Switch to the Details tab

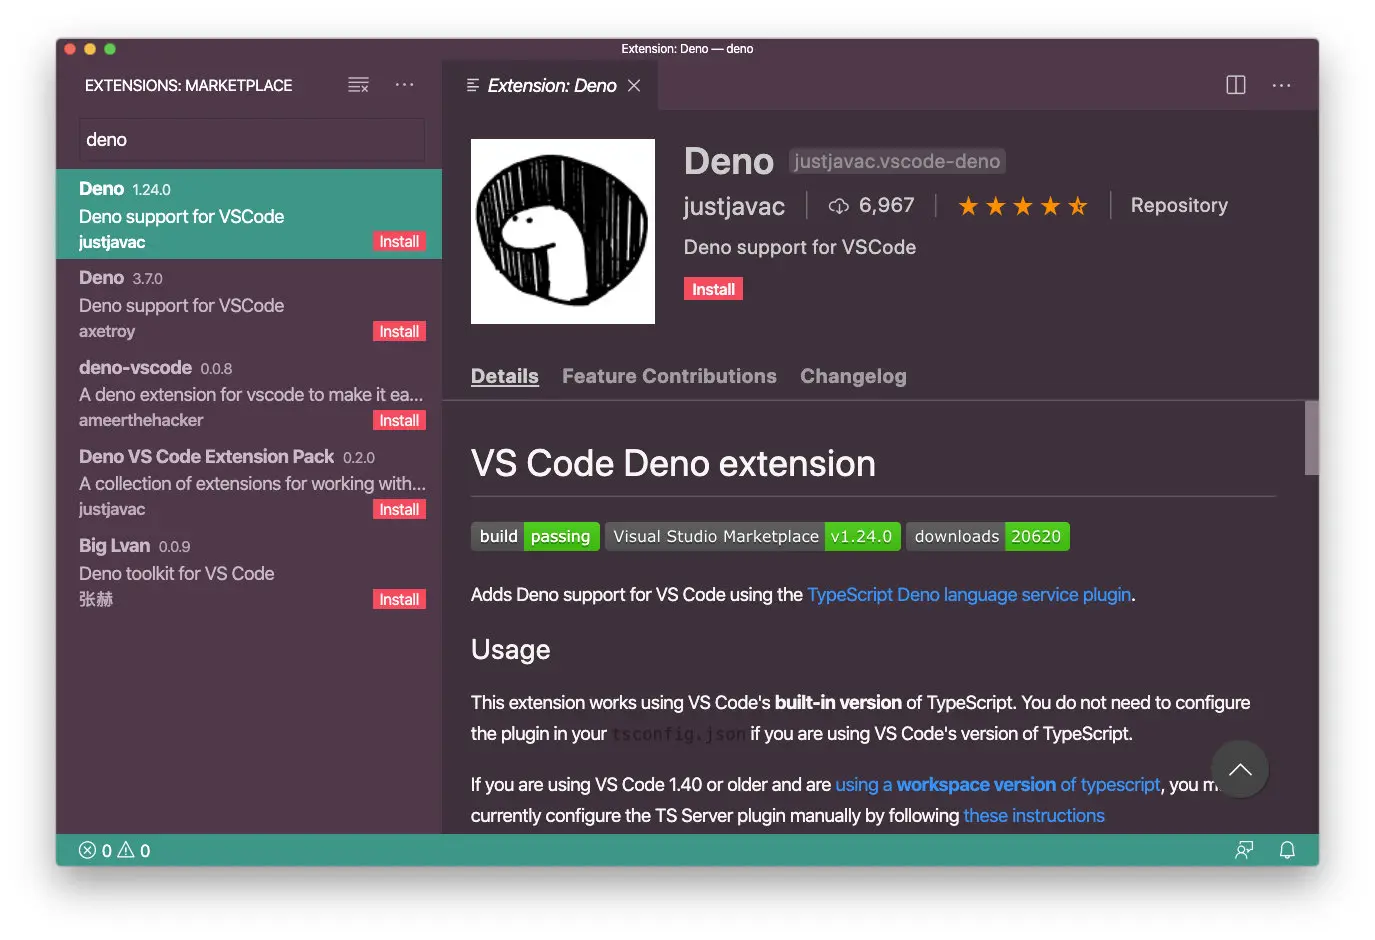click(504, 376)
